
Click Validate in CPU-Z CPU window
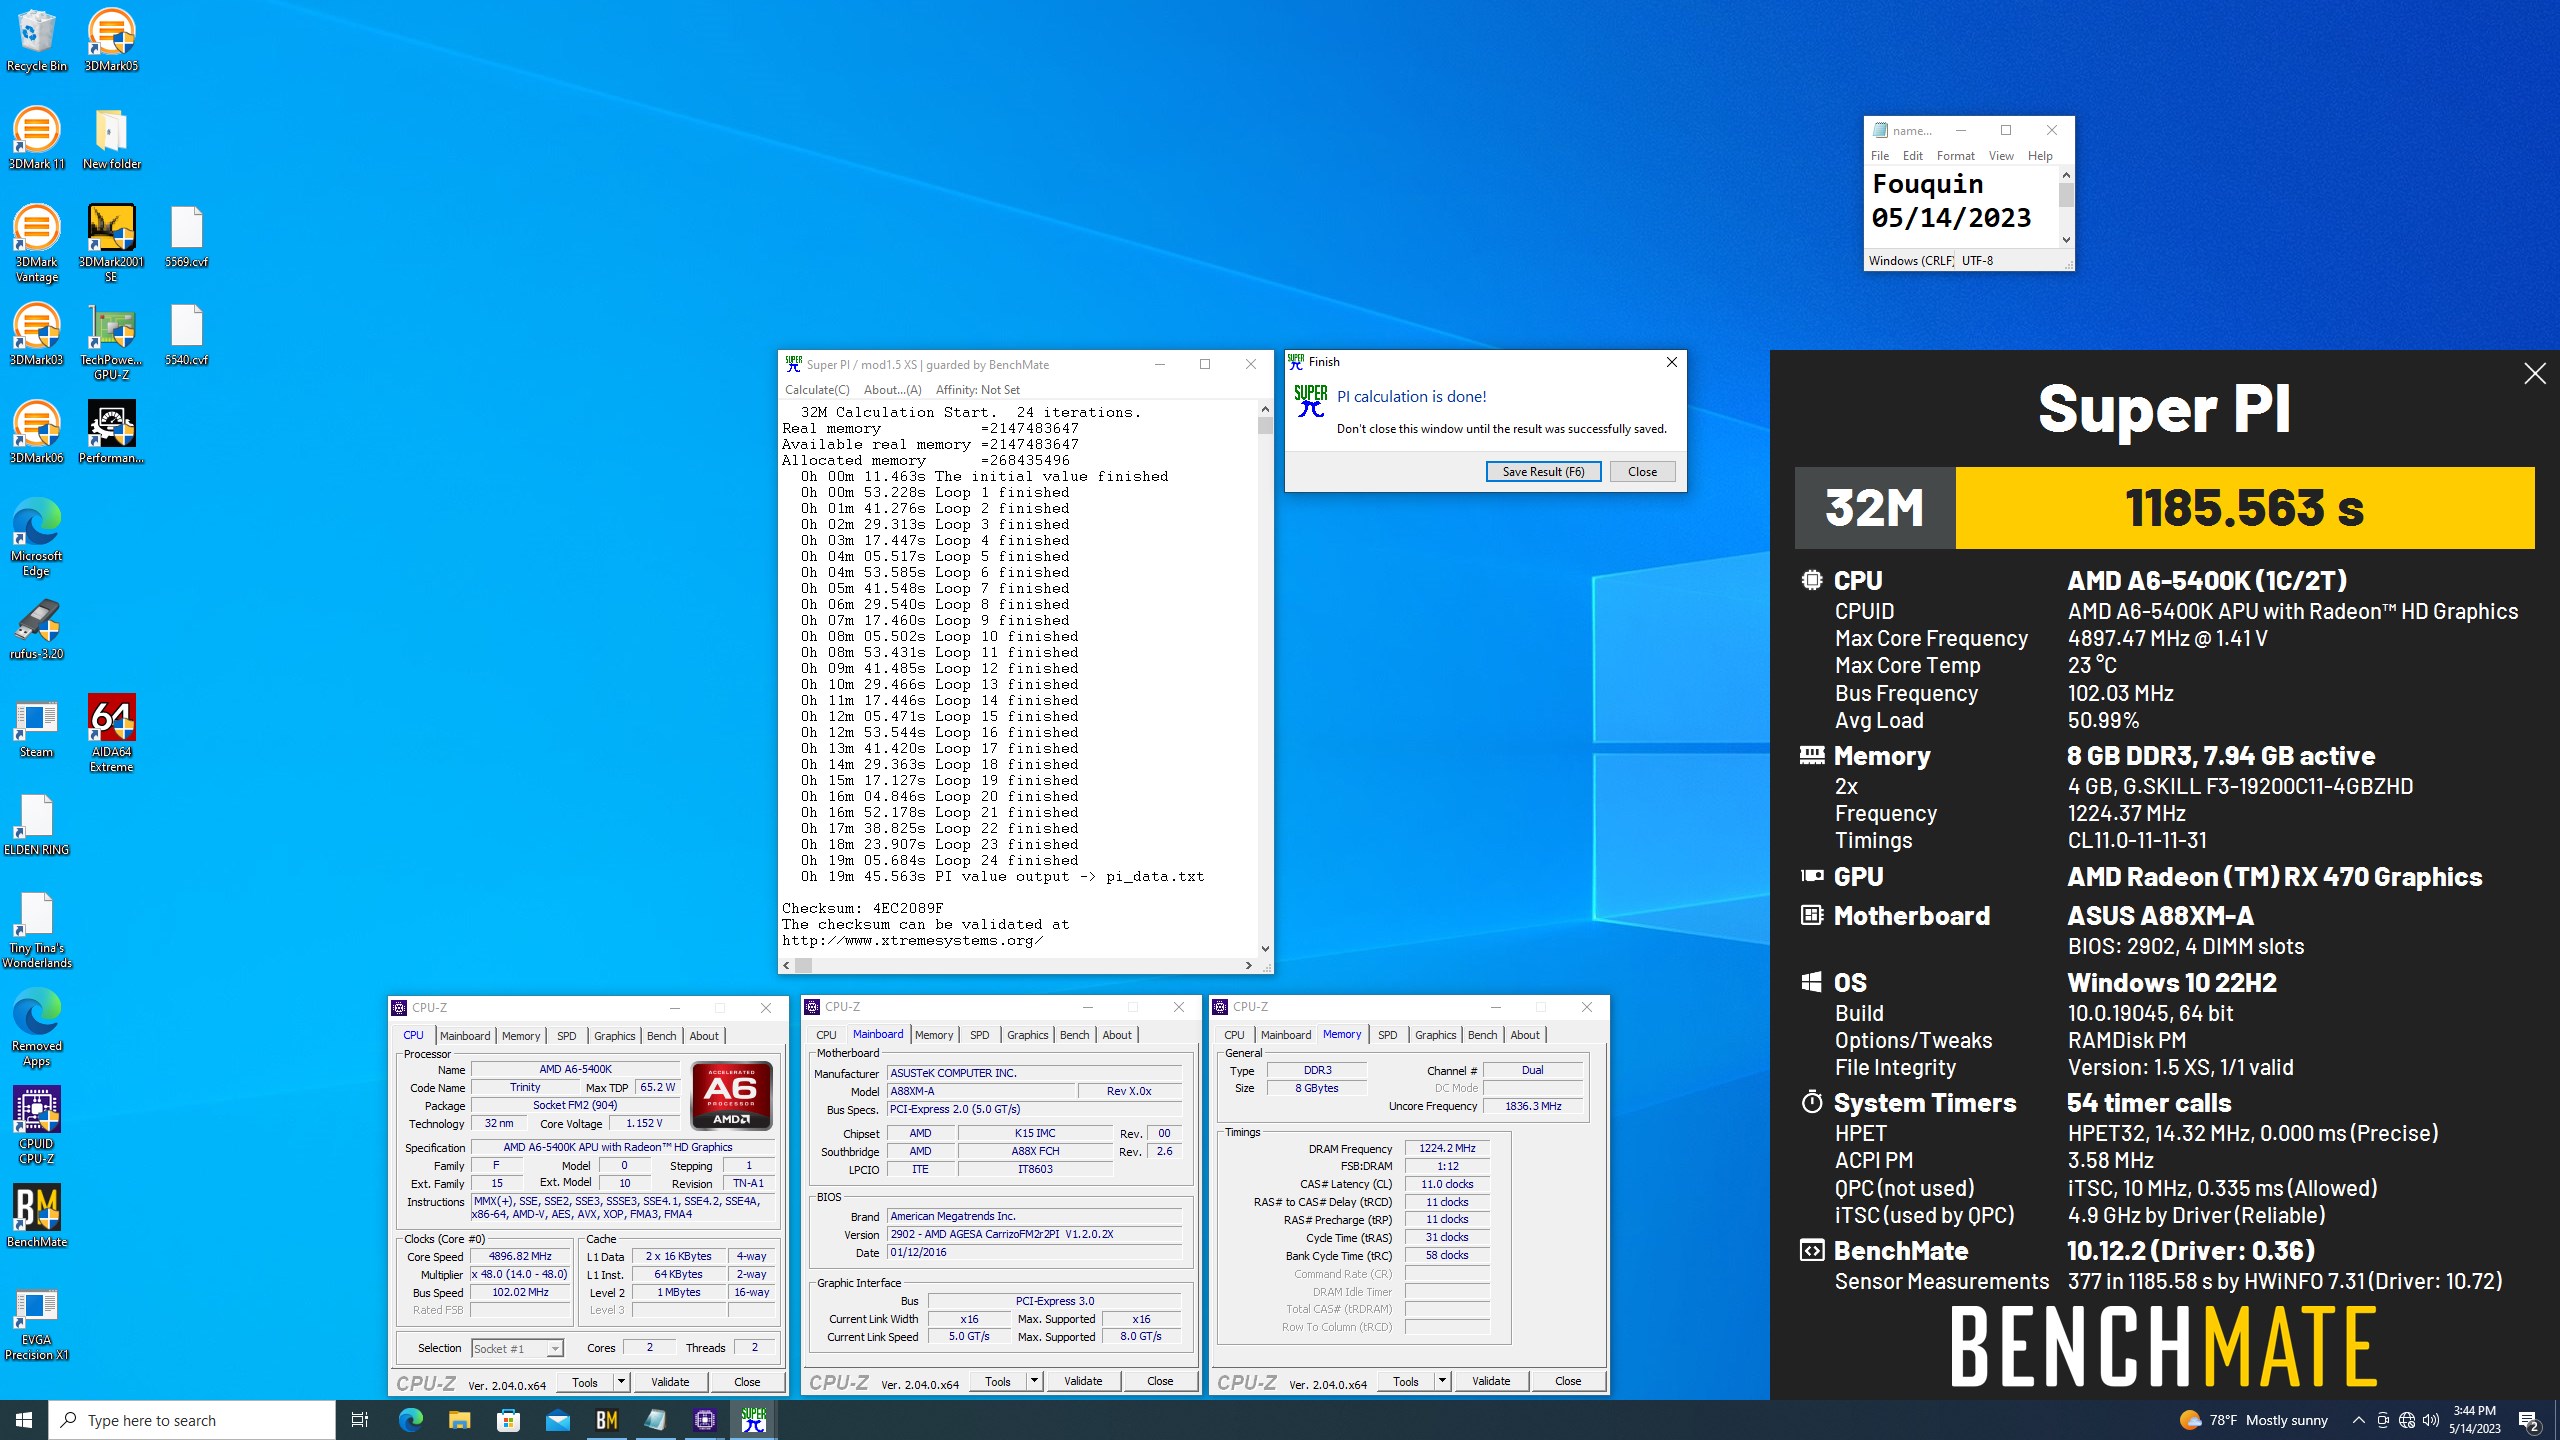tap(670, 1382)
